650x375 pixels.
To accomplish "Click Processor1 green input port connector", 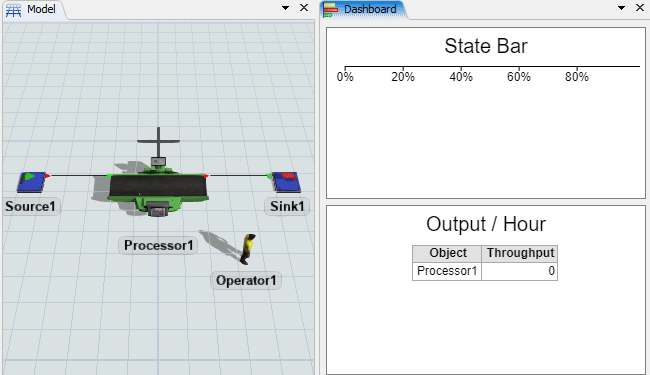I will [109, 177].
